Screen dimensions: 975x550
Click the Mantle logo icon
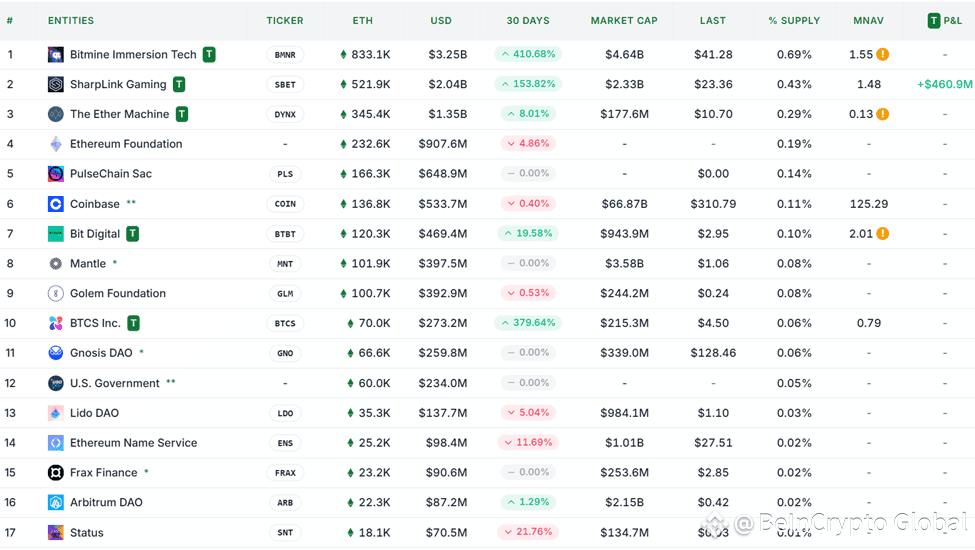point(55,264)
